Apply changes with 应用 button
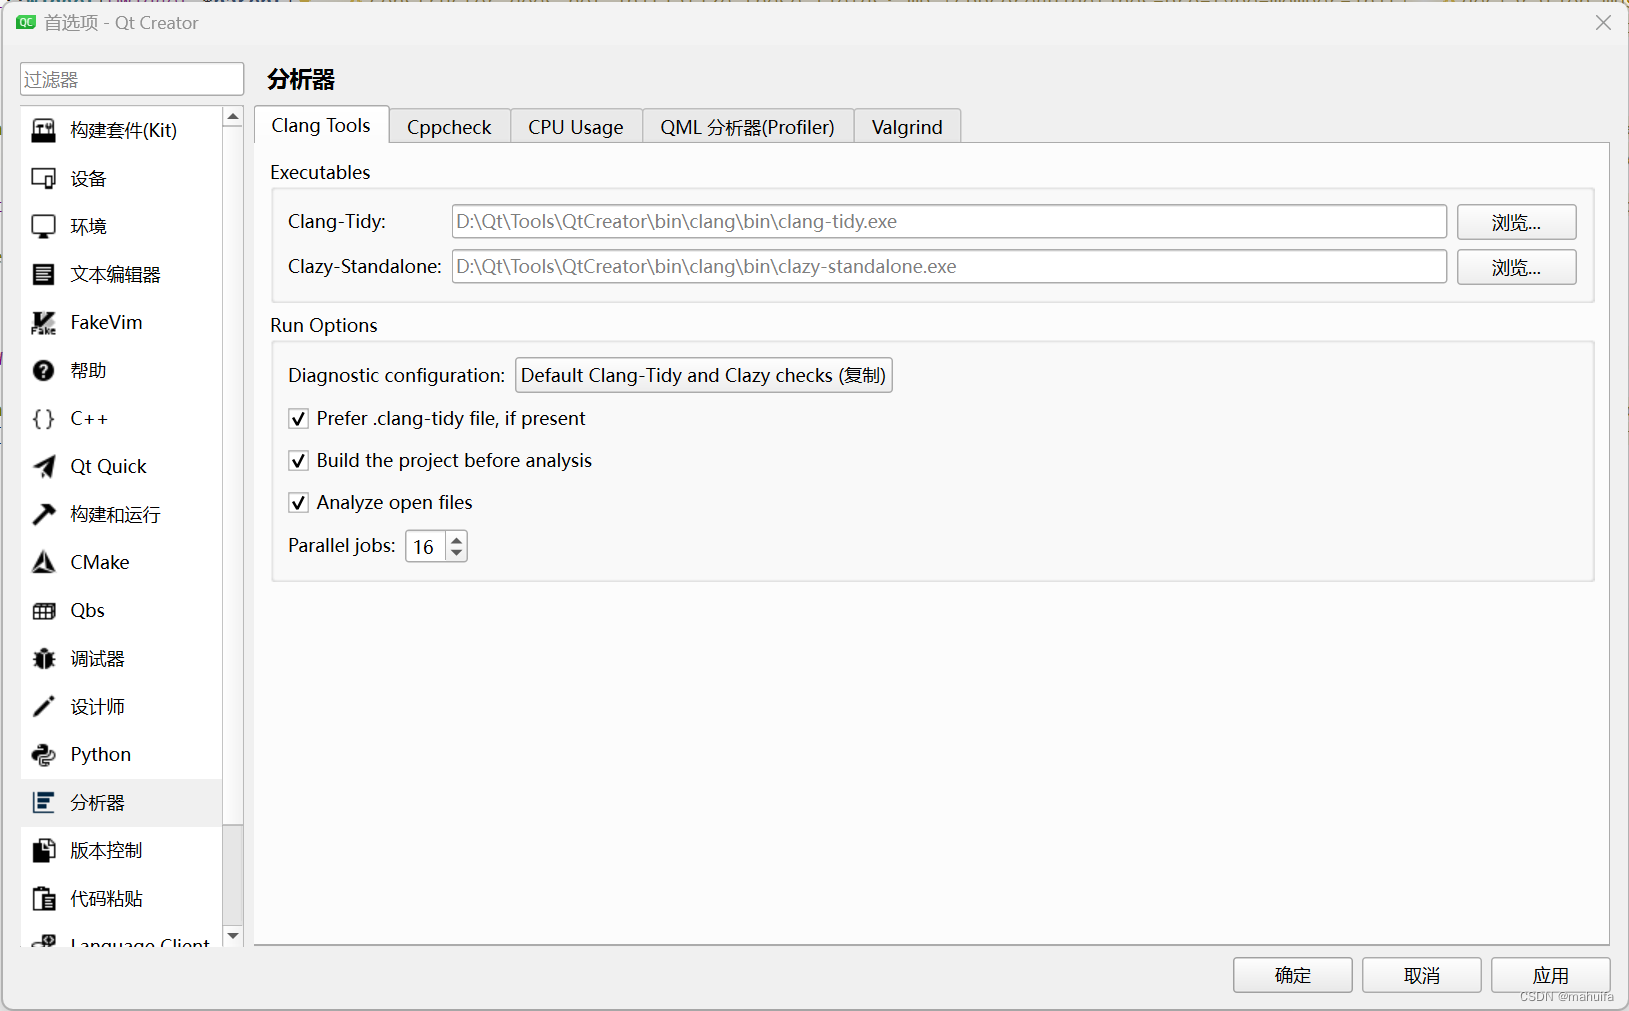Image resolution: width=1629 pixels, height=1011 pixels. tap(1550, 975)
